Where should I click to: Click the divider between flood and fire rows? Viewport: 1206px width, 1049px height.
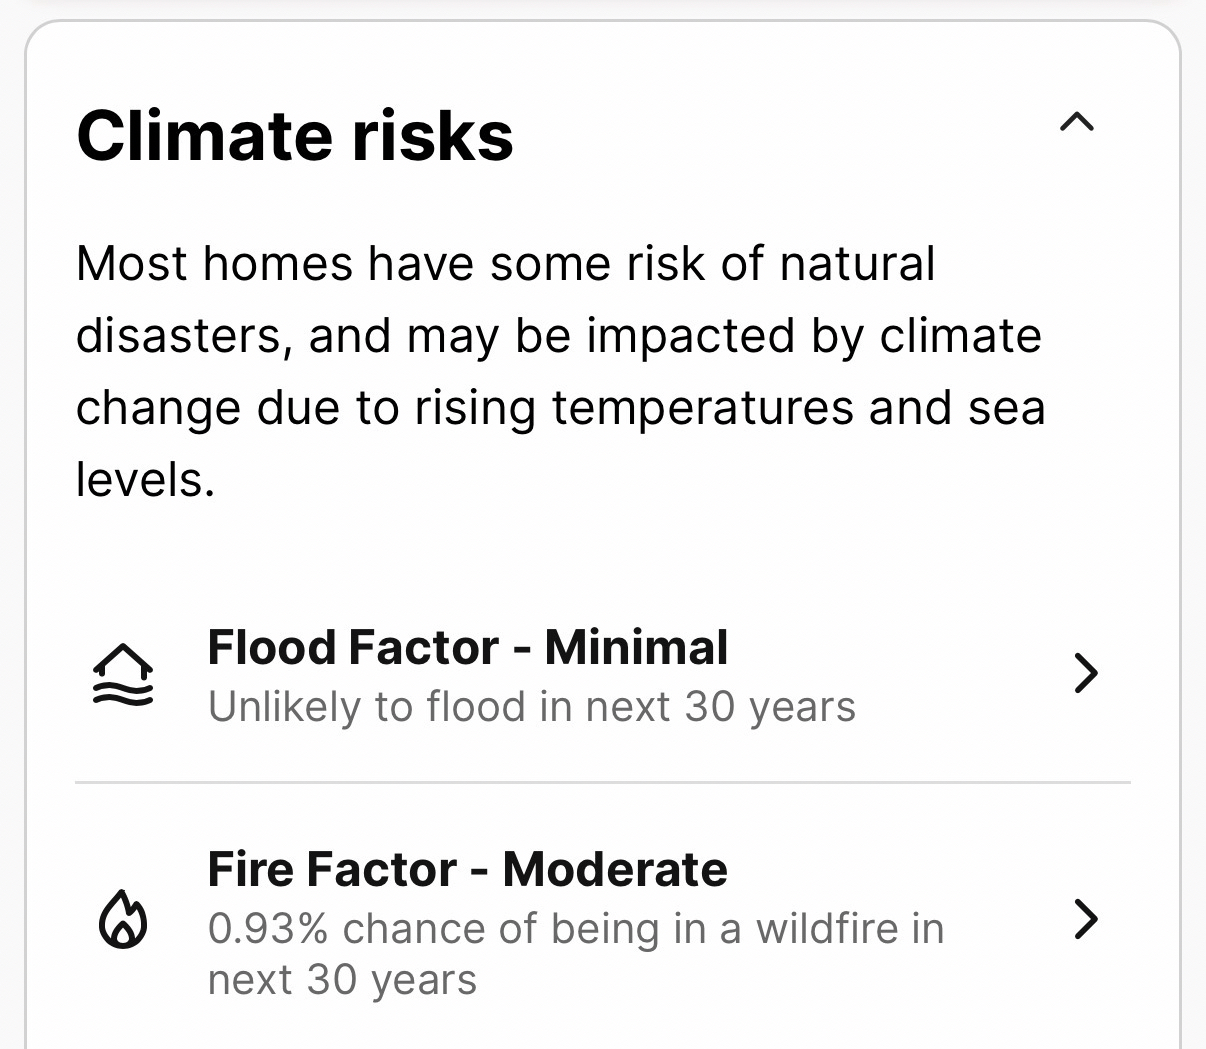(602, 782)
